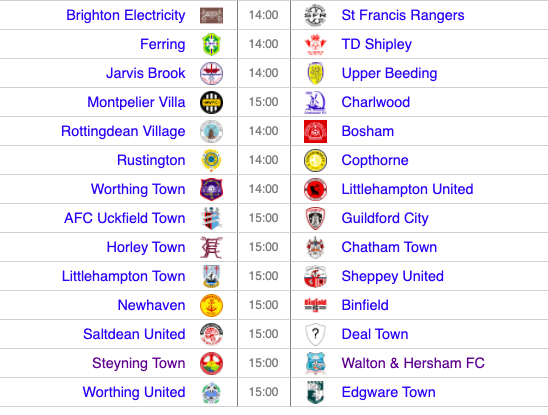Screen dimensions: 548x415
Task: Click the 14:00 kickoff time for Jarvis Brook
Action: point(264,73)
